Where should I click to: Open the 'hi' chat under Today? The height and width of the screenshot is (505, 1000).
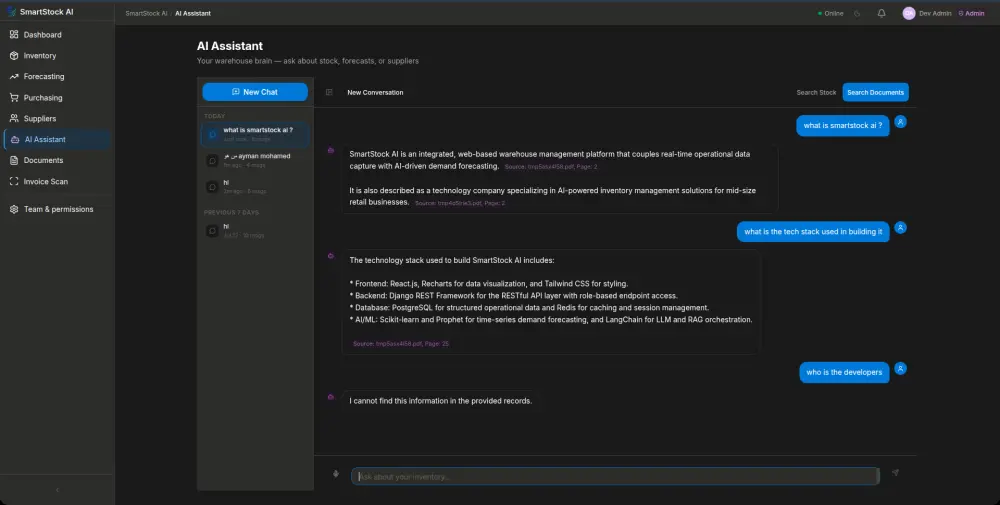pyautogui.click(x=255, y=186)
